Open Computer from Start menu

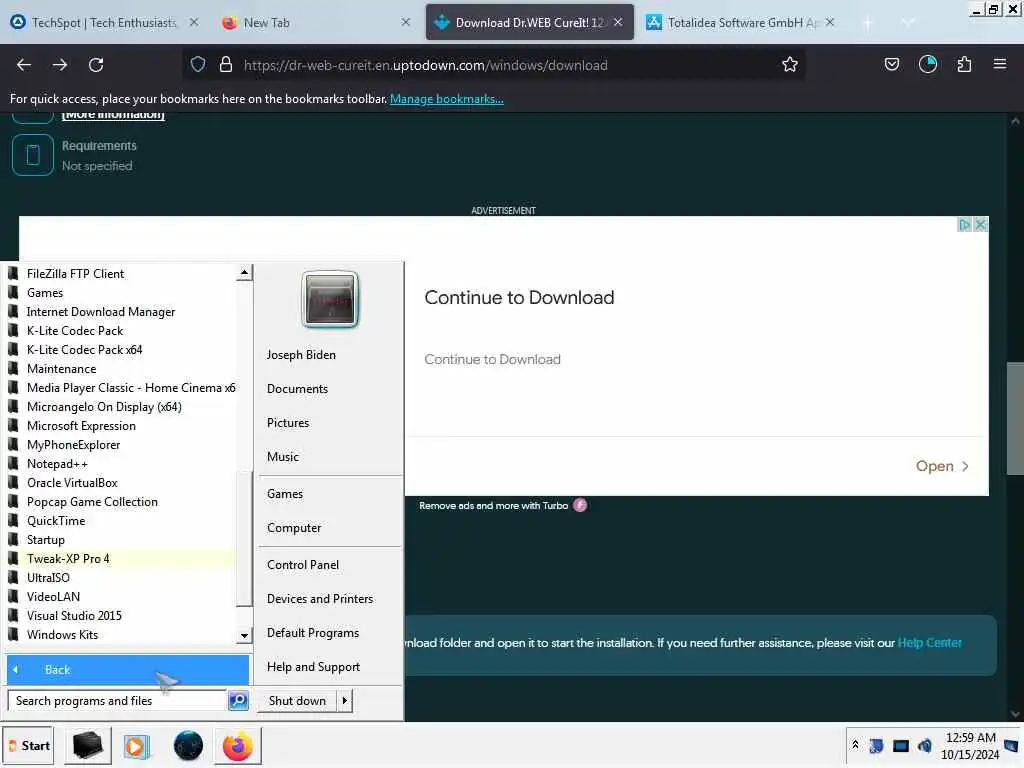[x=294, y=528]
